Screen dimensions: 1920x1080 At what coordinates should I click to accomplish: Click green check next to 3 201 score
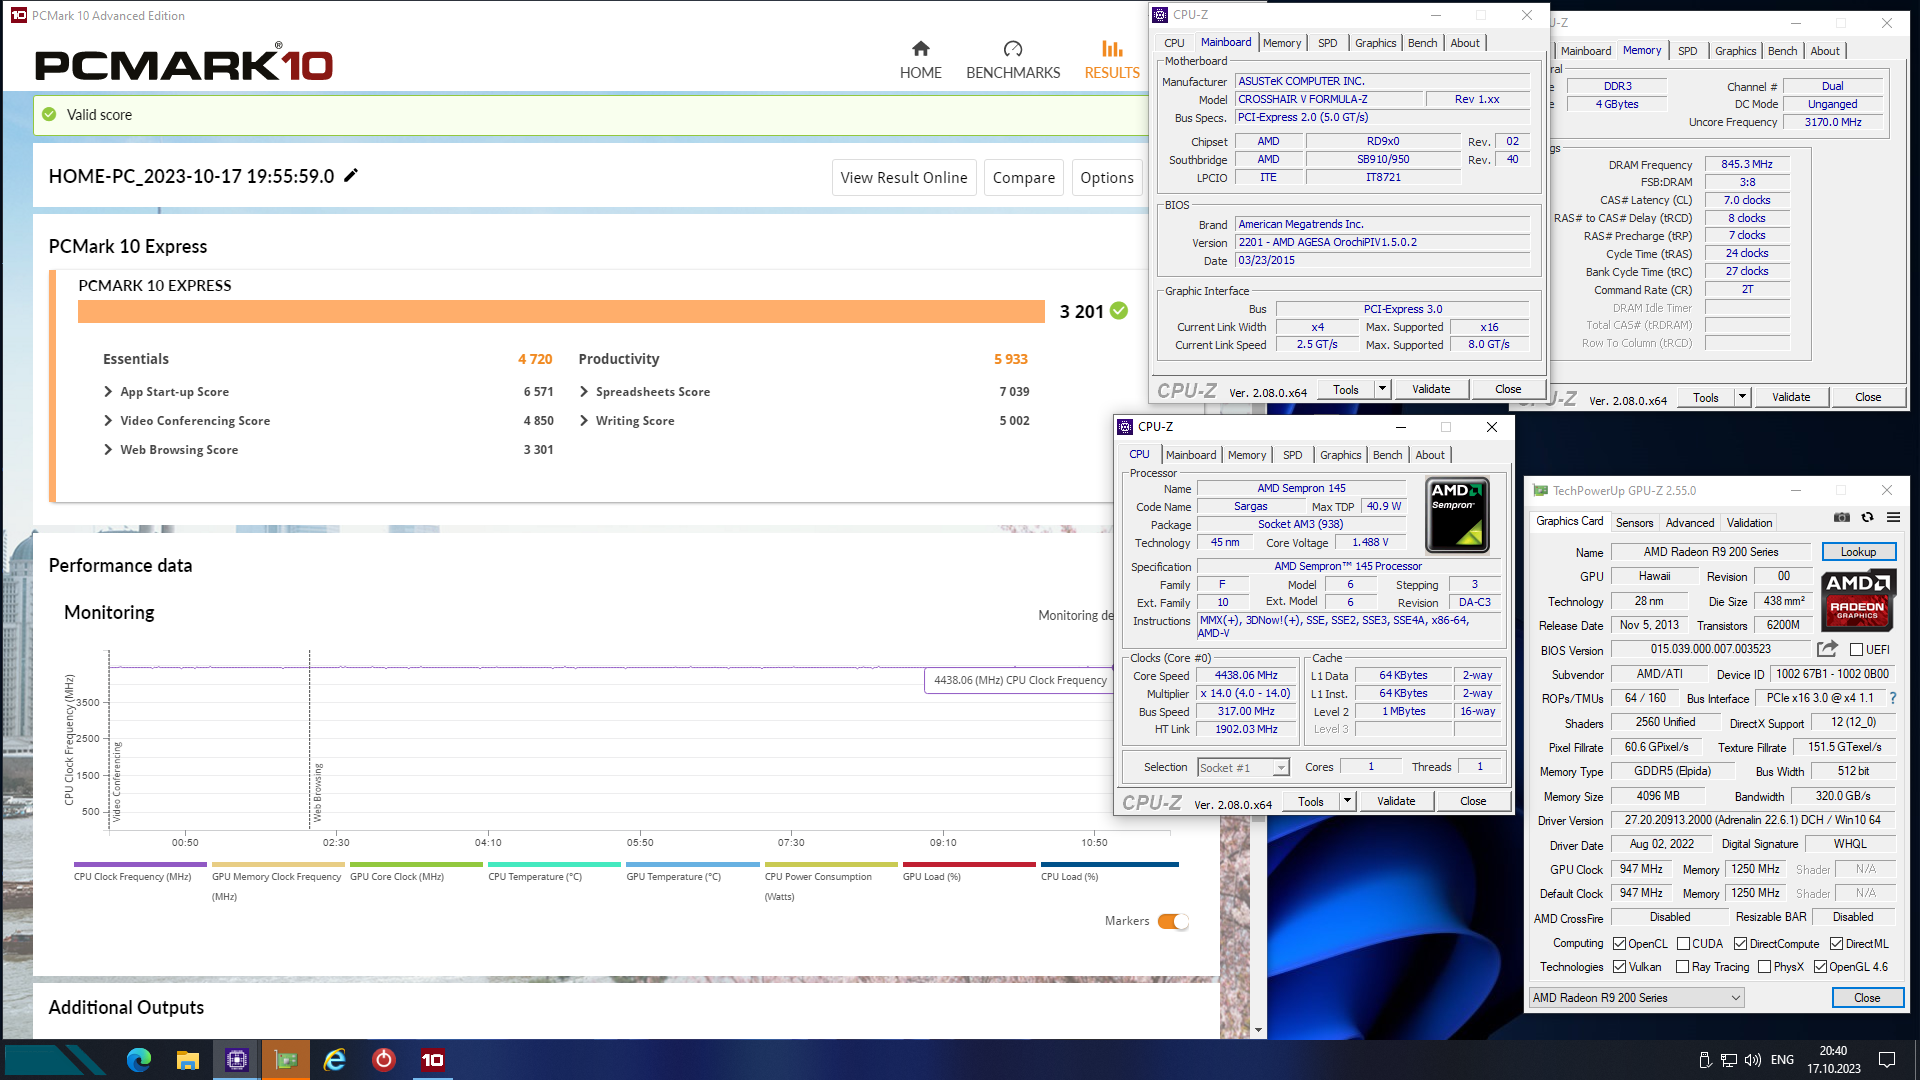tap(1119, 311)
